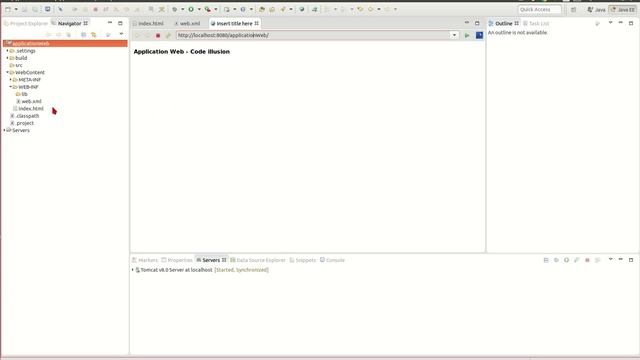Open the Snippets tab

[302, 260]
